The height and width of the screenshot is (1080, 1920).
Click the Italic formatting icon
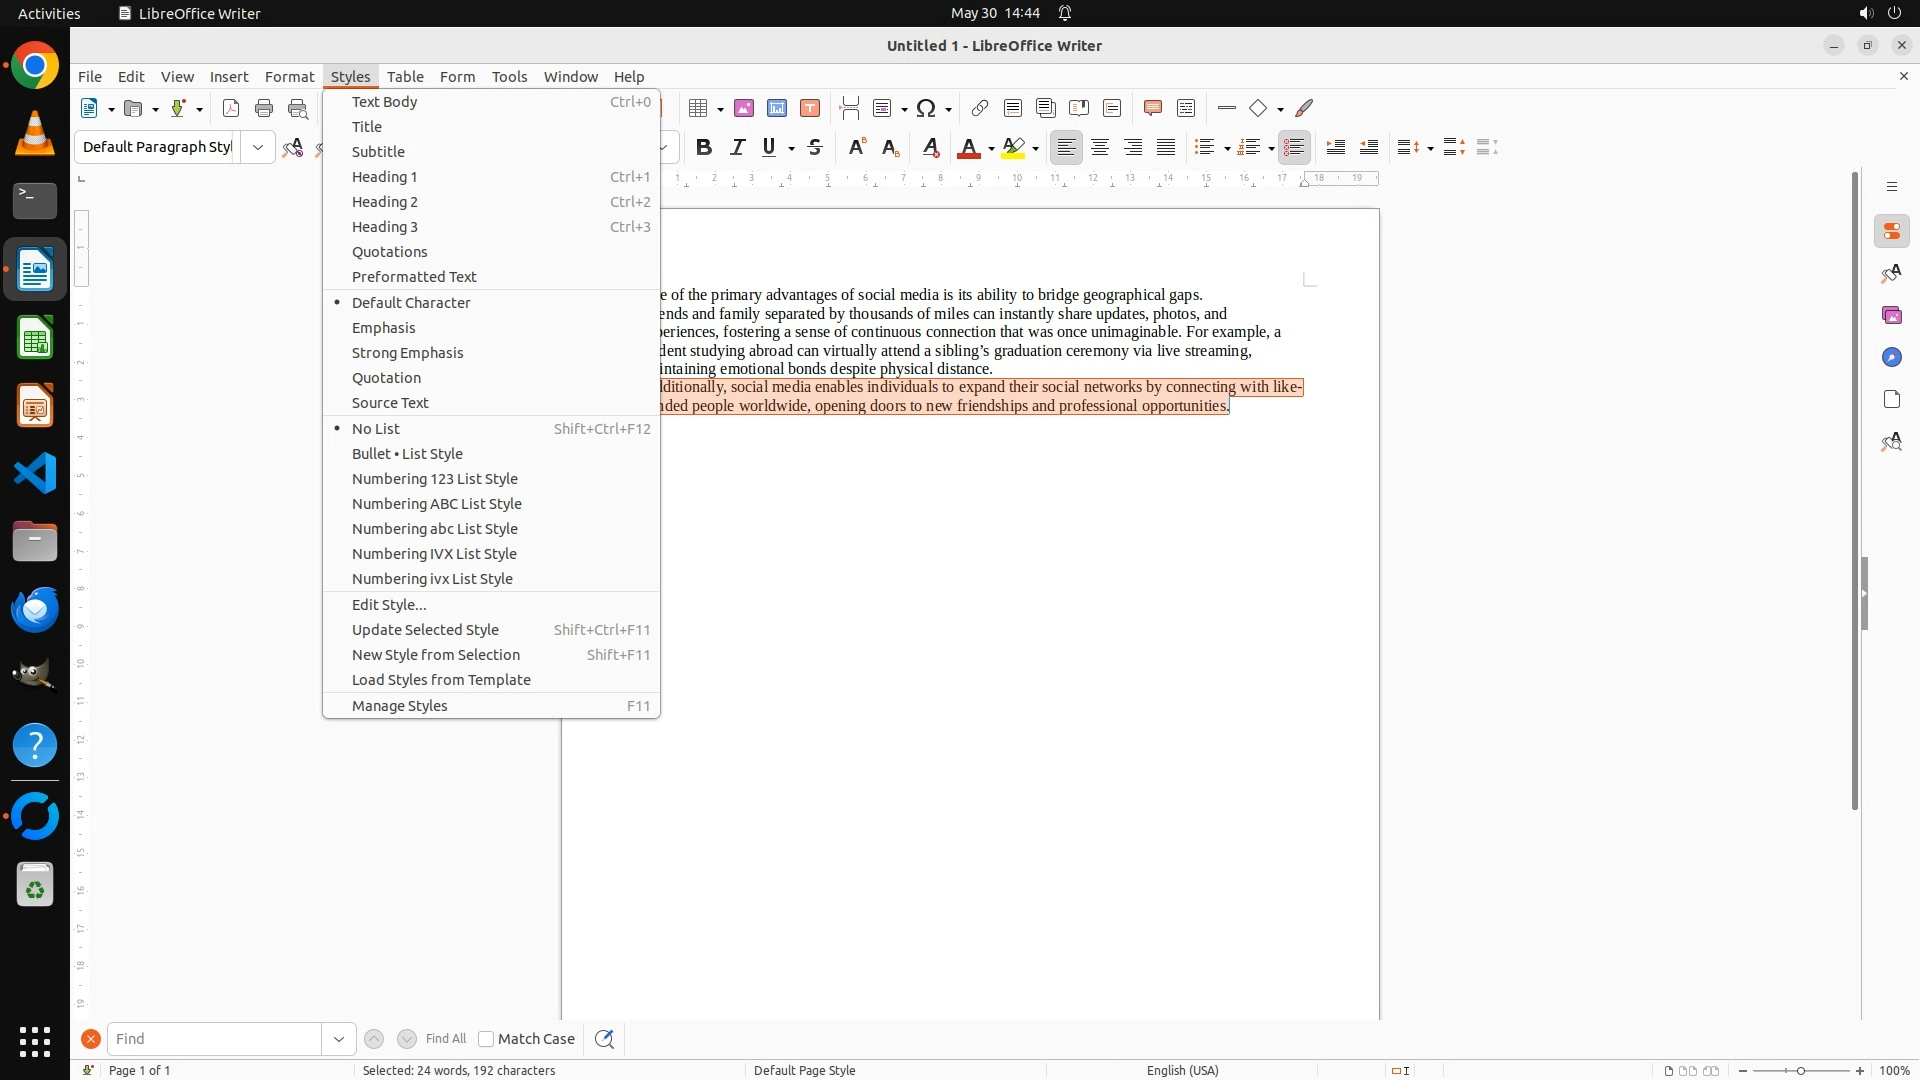(737, 147)
